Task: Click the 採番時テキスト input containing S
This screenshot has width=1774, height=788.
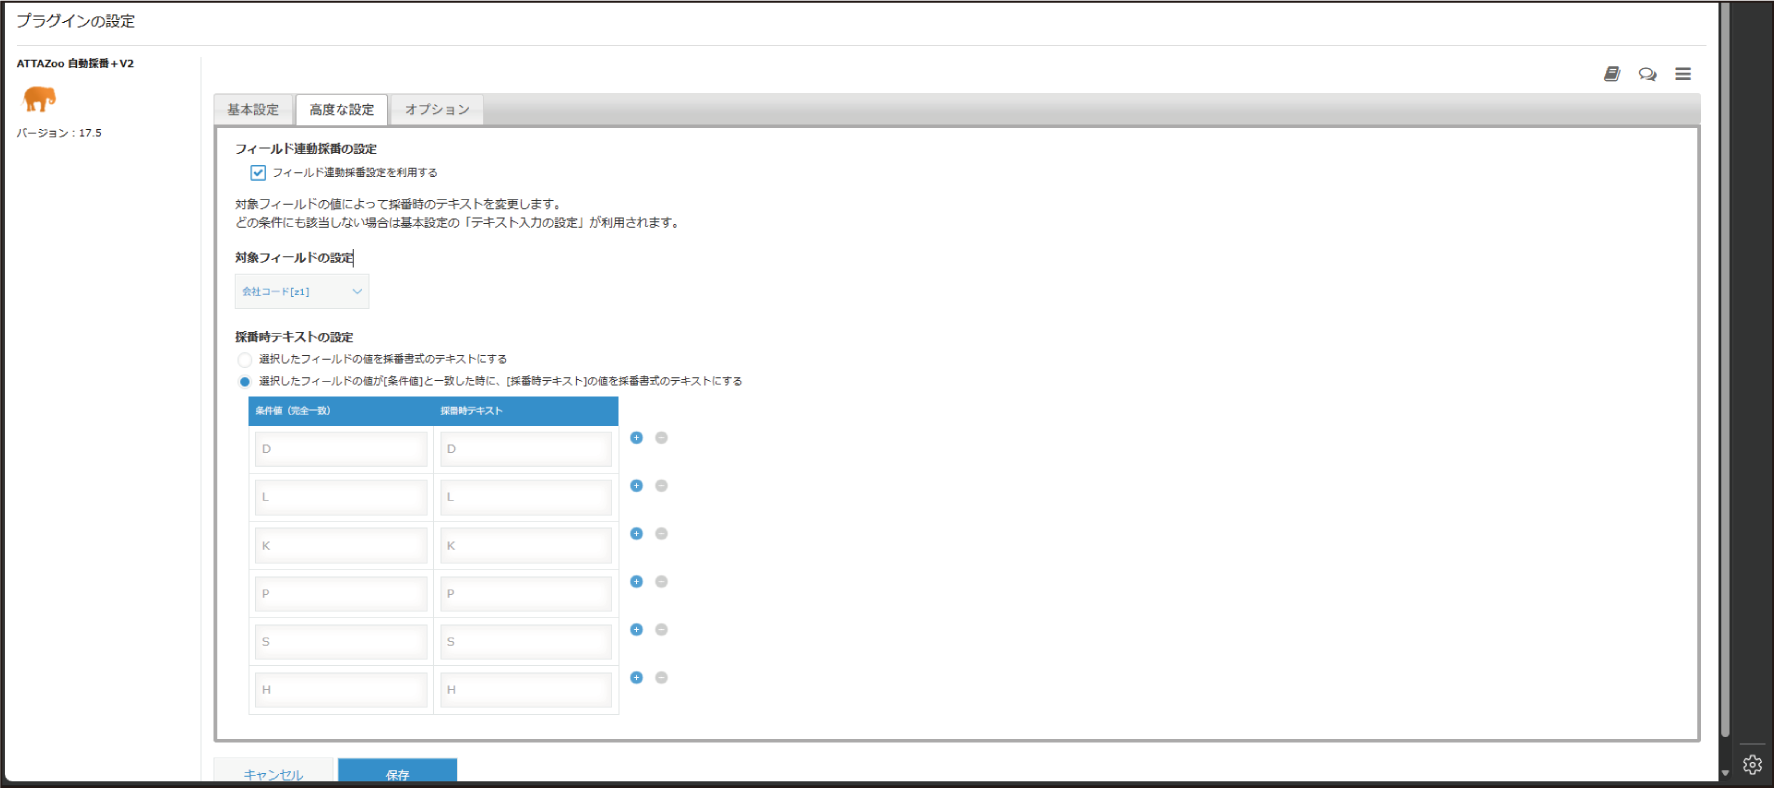Action: coord(526,641)
